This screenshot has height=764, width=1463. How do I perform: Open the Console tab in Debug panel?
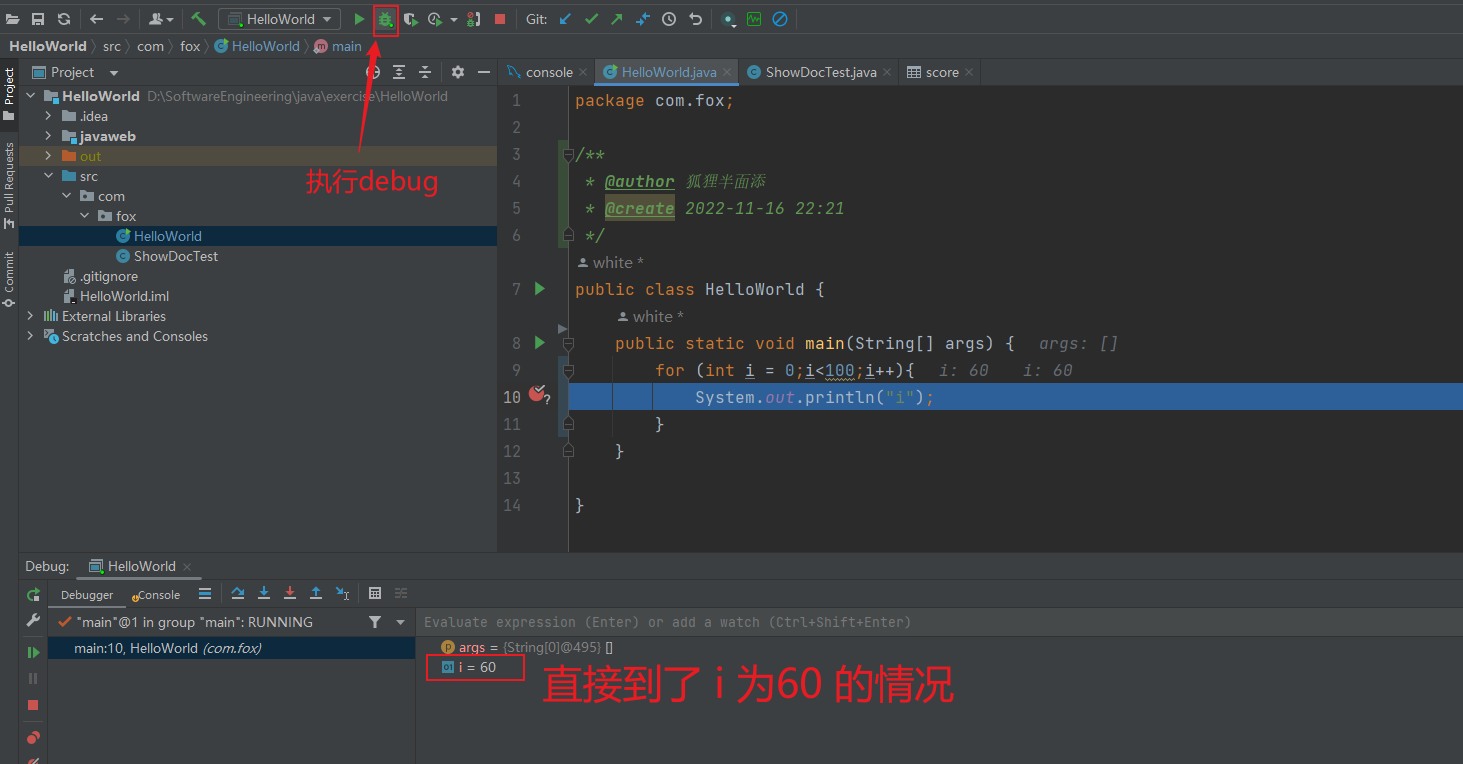158,595
